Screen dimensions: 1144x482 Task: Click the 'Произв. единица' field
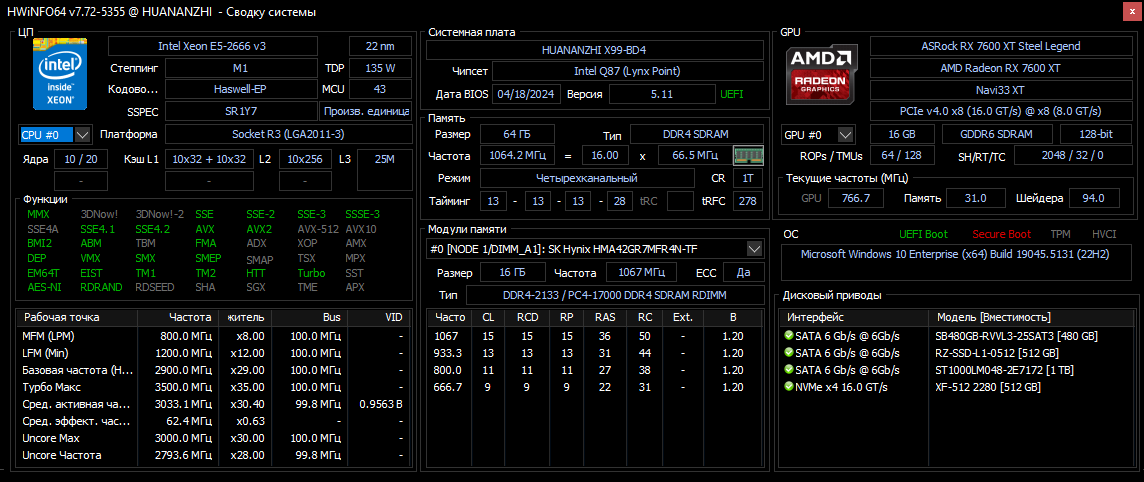[x=365, y=112]
